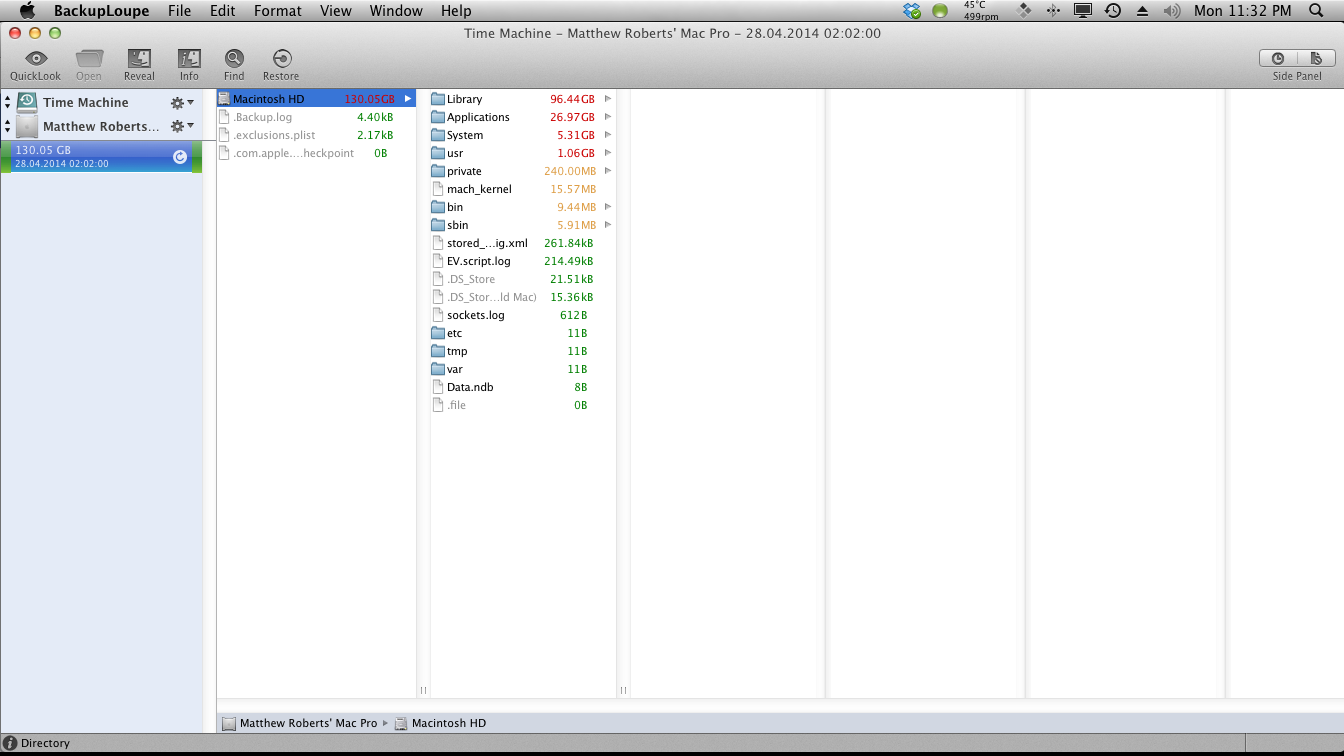Open the File menu

179,11
